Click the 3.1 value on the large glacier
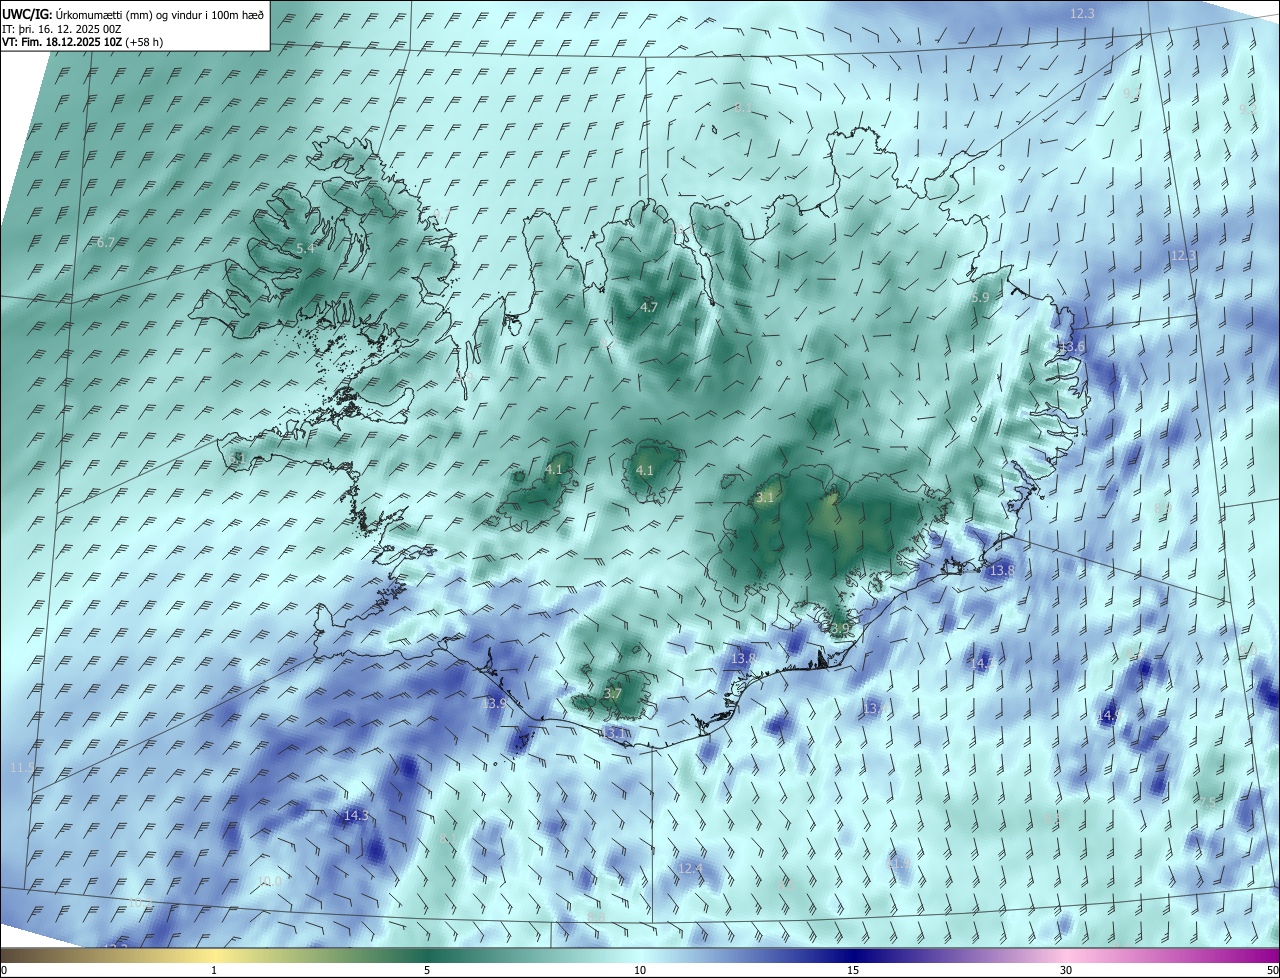 (765, 497)
